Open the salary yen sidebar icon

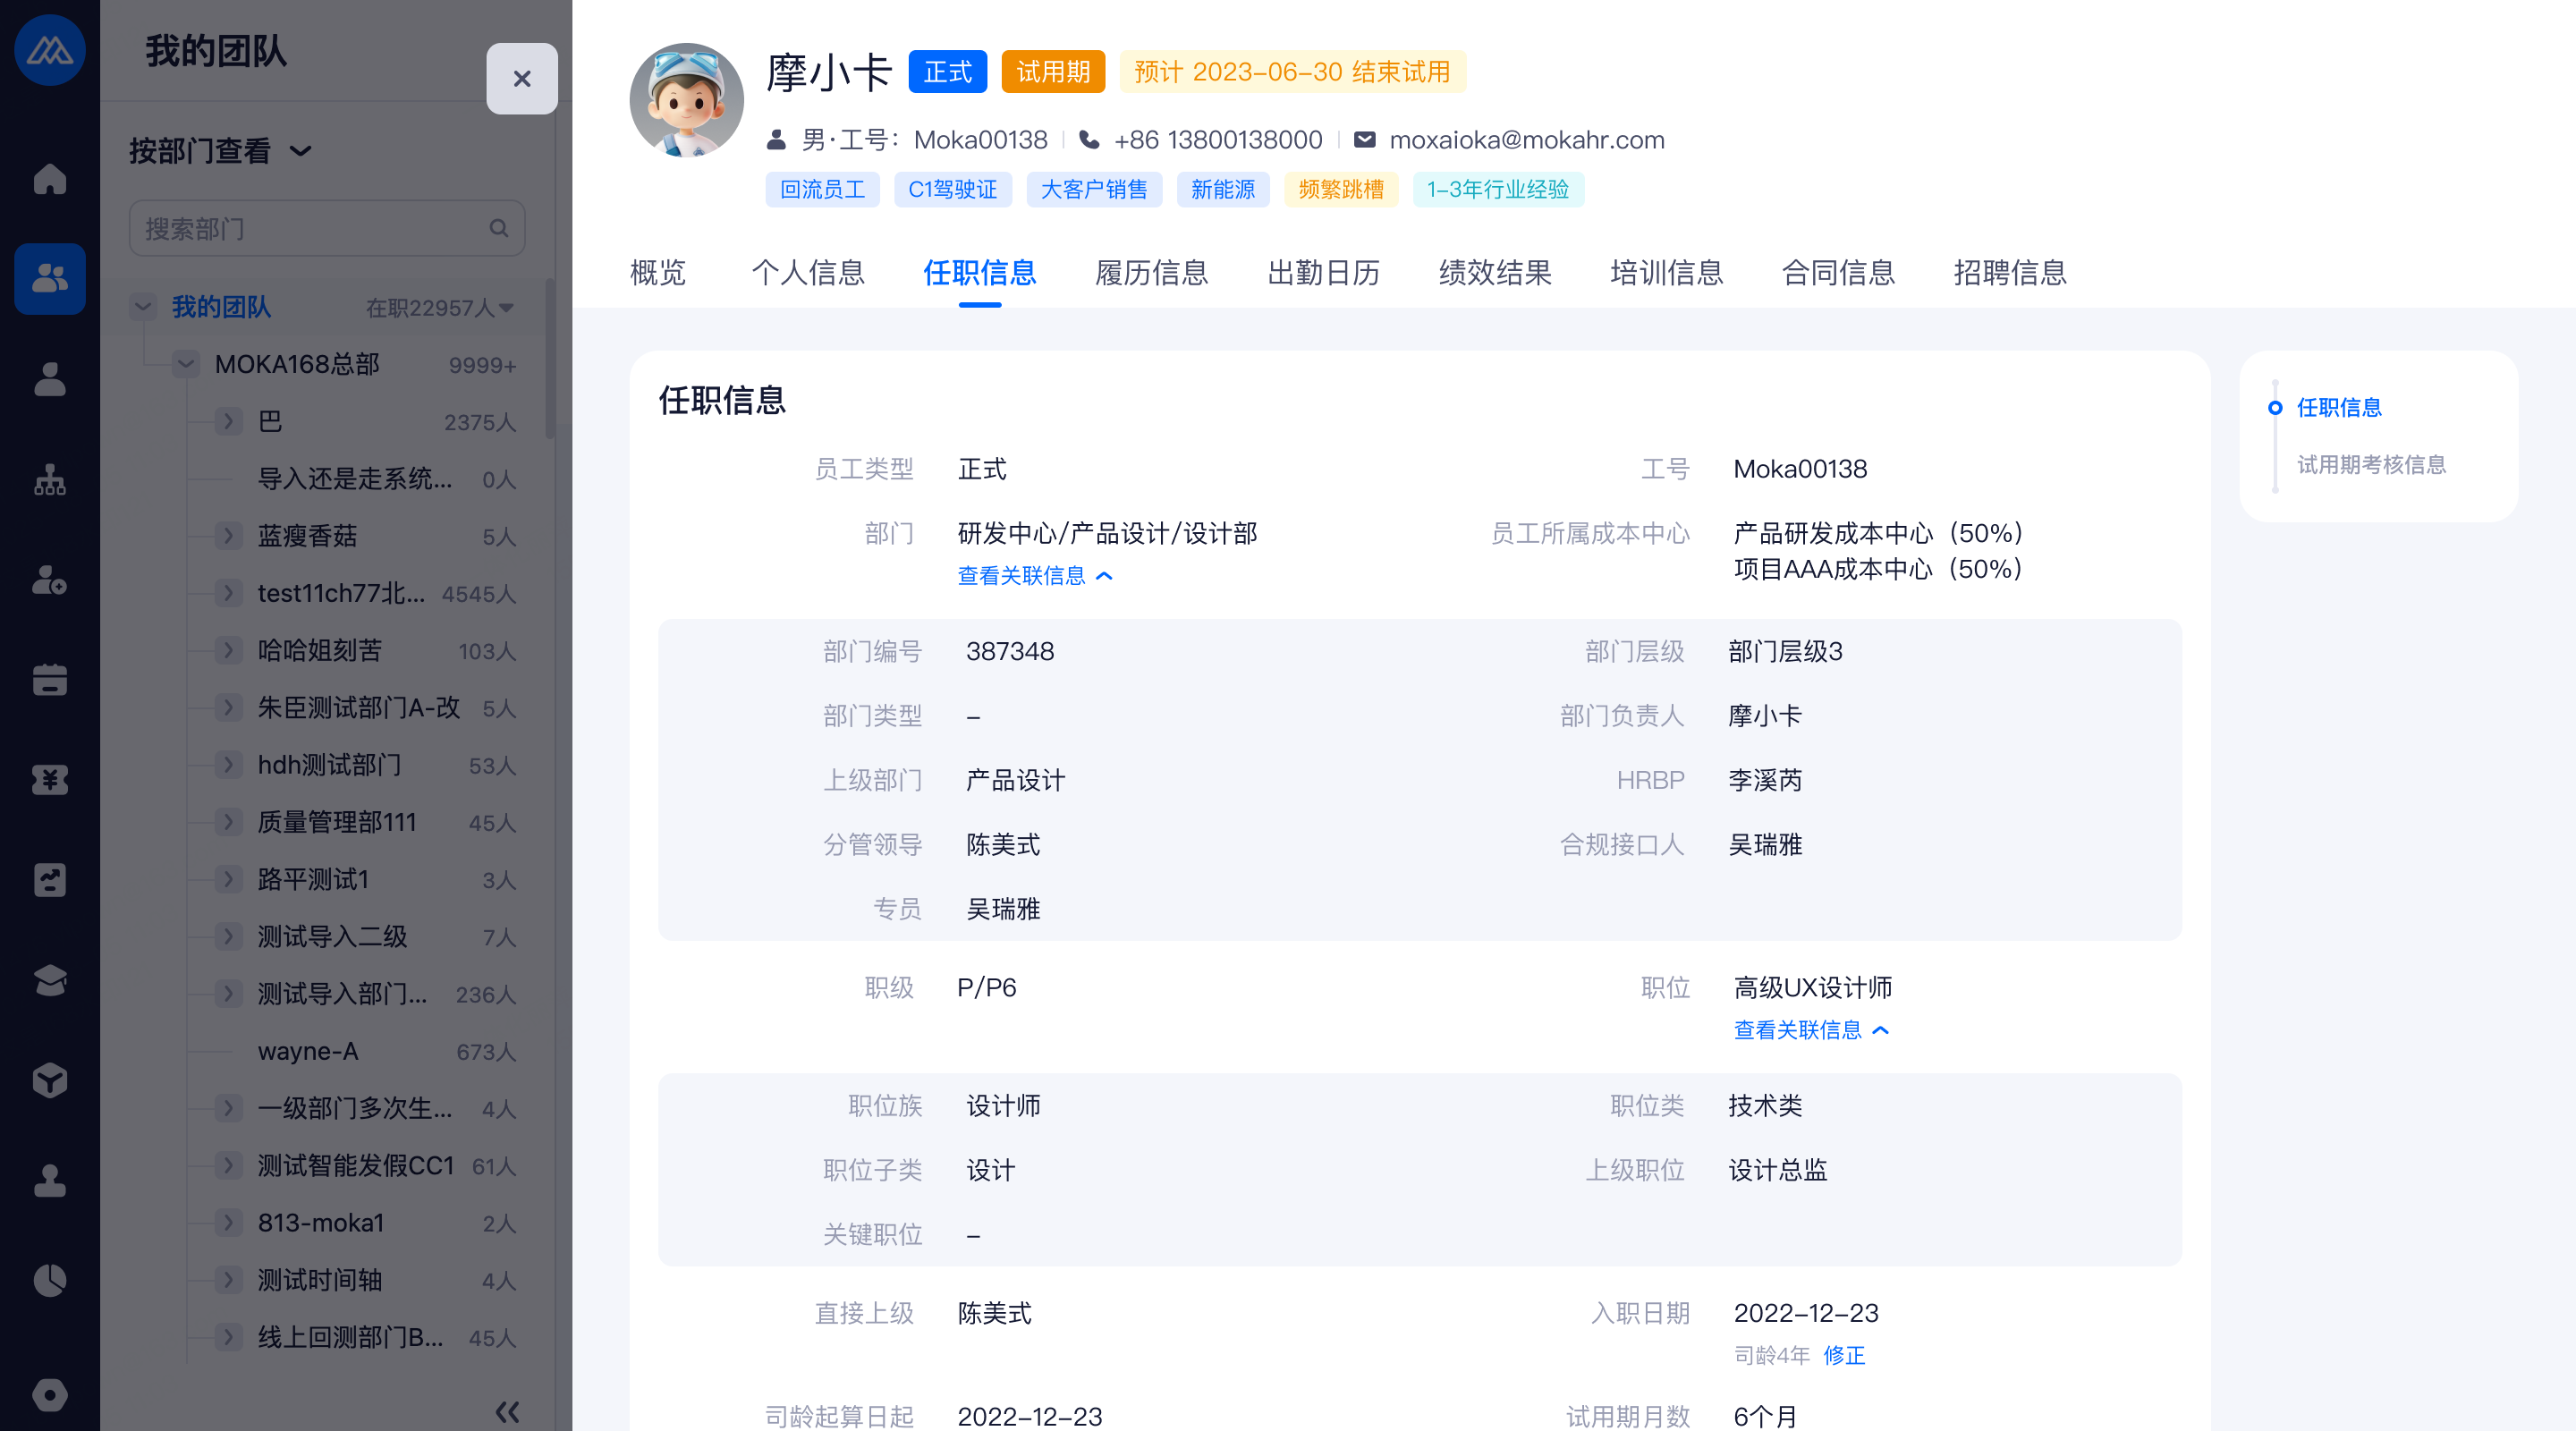coord(49,780)
